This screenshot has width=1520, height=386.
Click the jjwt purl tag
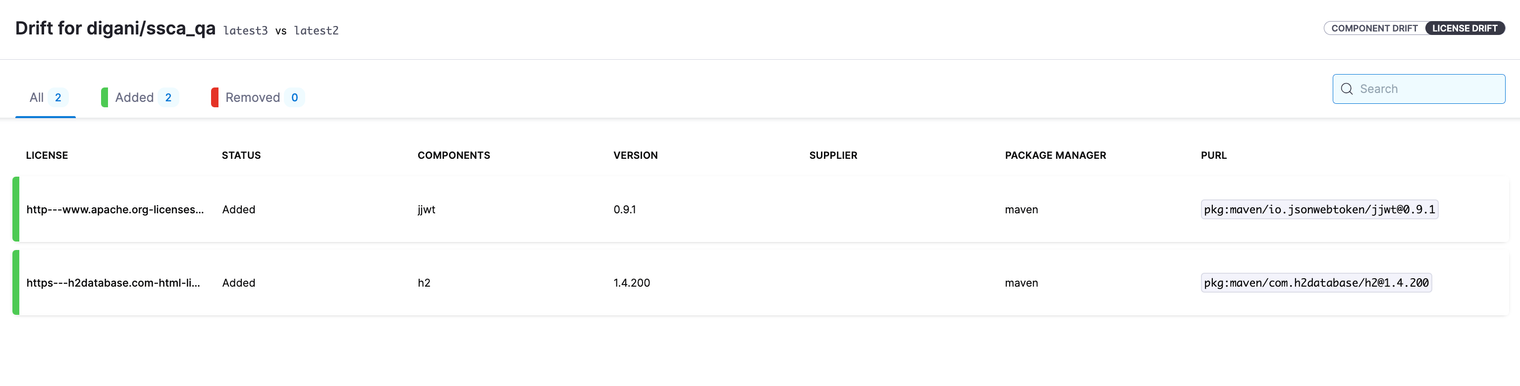(1320, 210)
